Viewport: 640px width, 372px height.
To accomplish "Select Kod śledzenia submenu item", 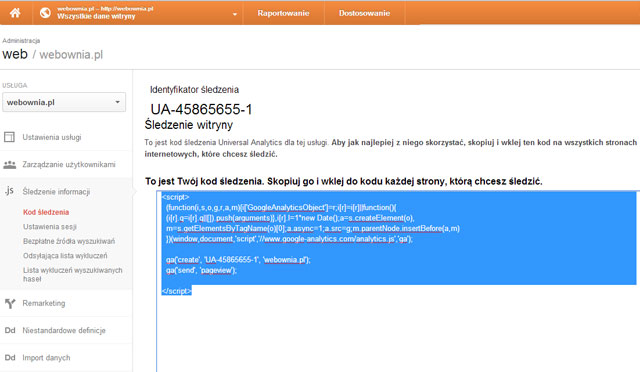I will click(46, 212).
